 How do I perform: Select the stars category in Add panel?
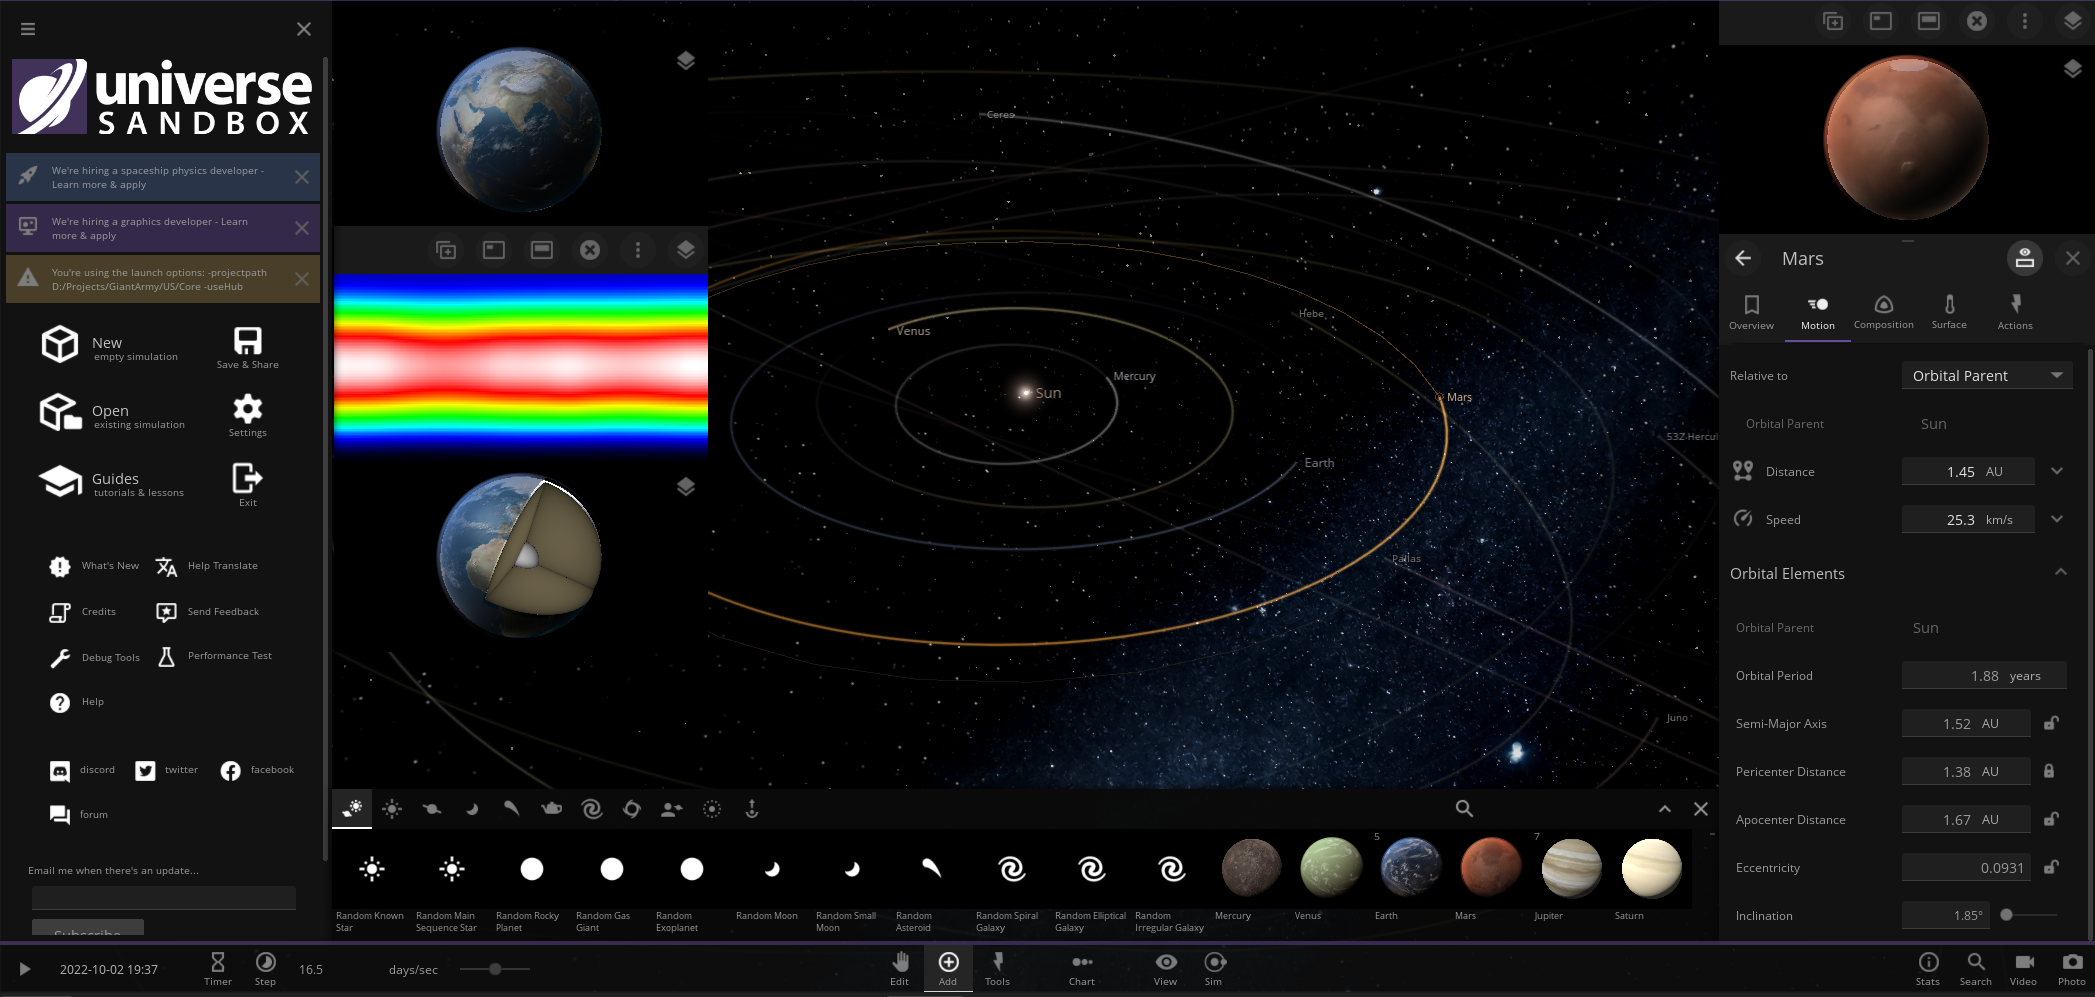point(392,809)
